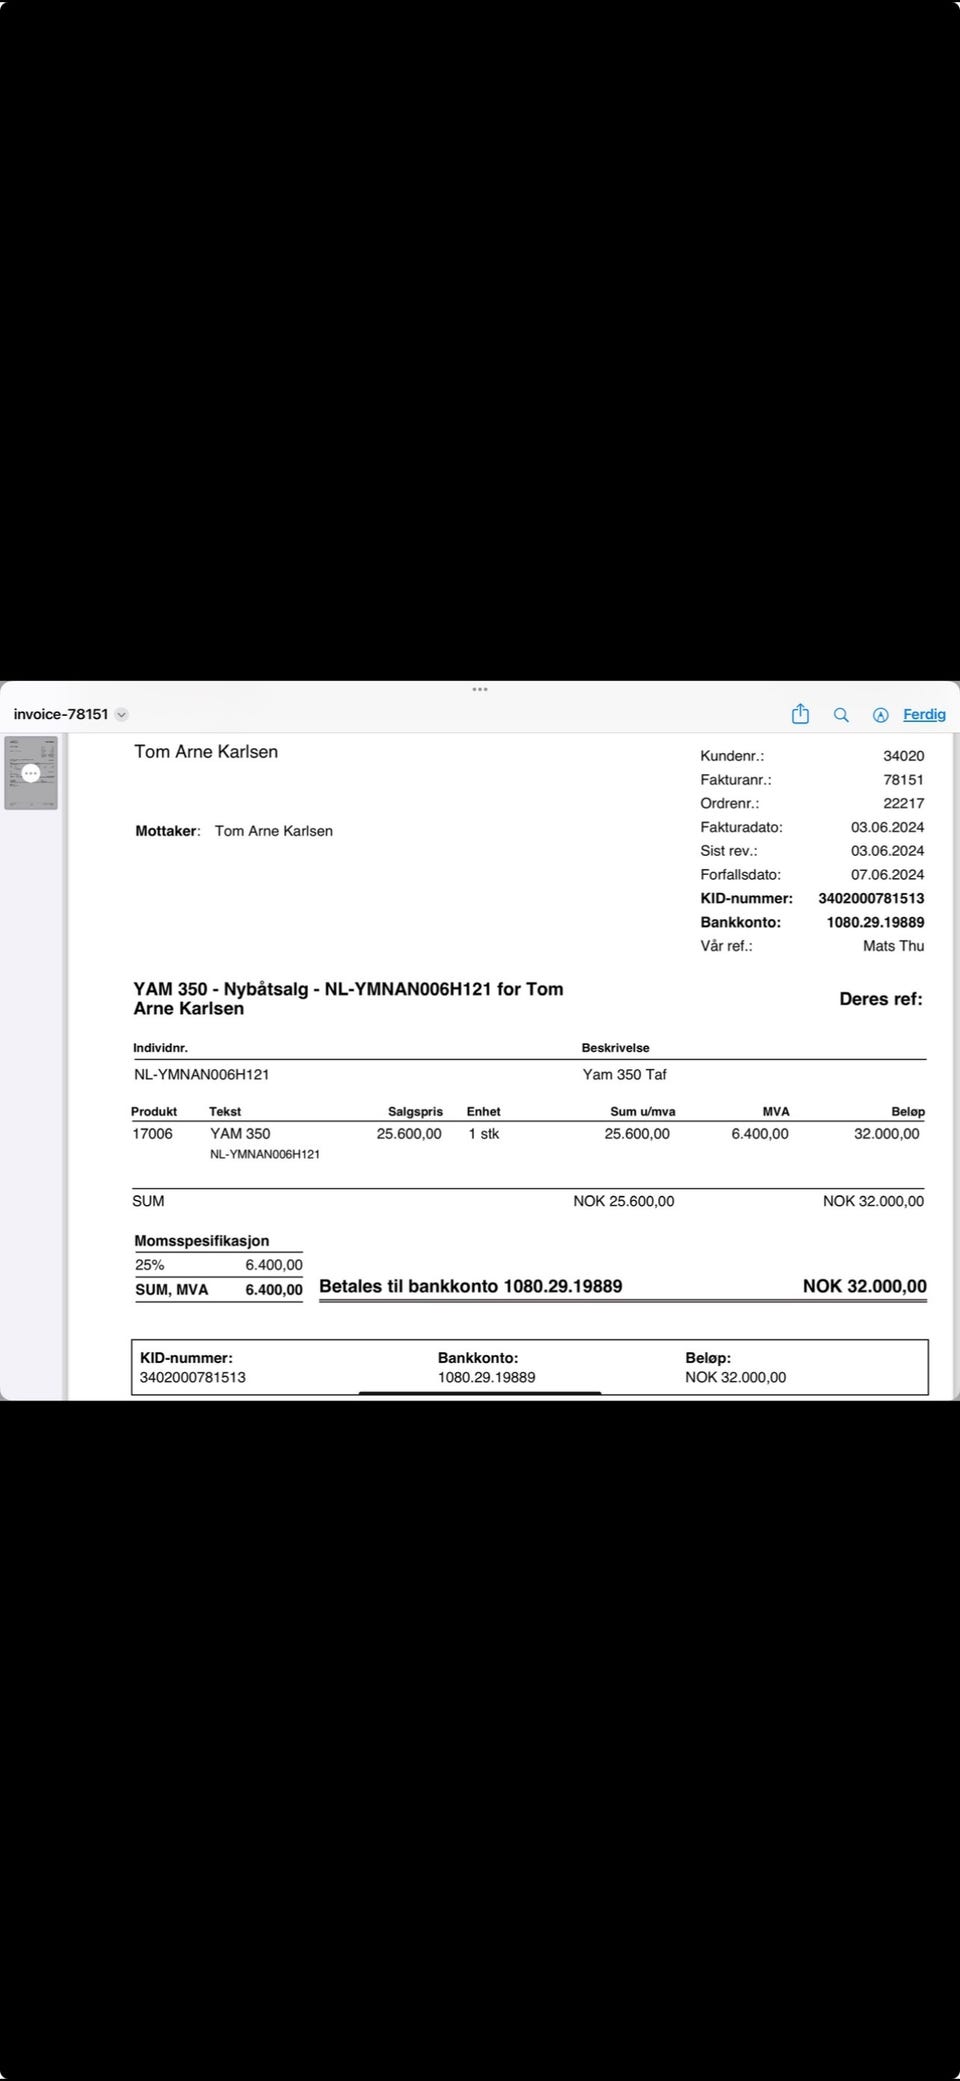
Task: Select the Beløp NOK 32.000,00 in the payment box
Action: (736, 1377)
